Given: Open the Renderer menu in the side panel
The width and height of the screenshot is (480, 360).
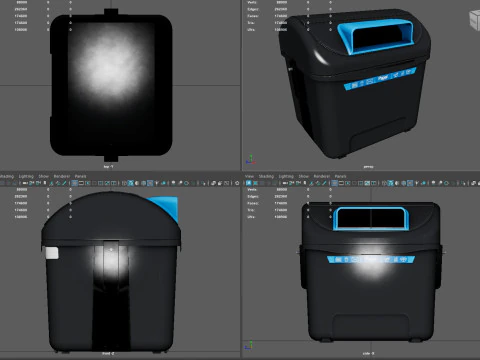Looking at the screenshot, I should tap(322, 176).
